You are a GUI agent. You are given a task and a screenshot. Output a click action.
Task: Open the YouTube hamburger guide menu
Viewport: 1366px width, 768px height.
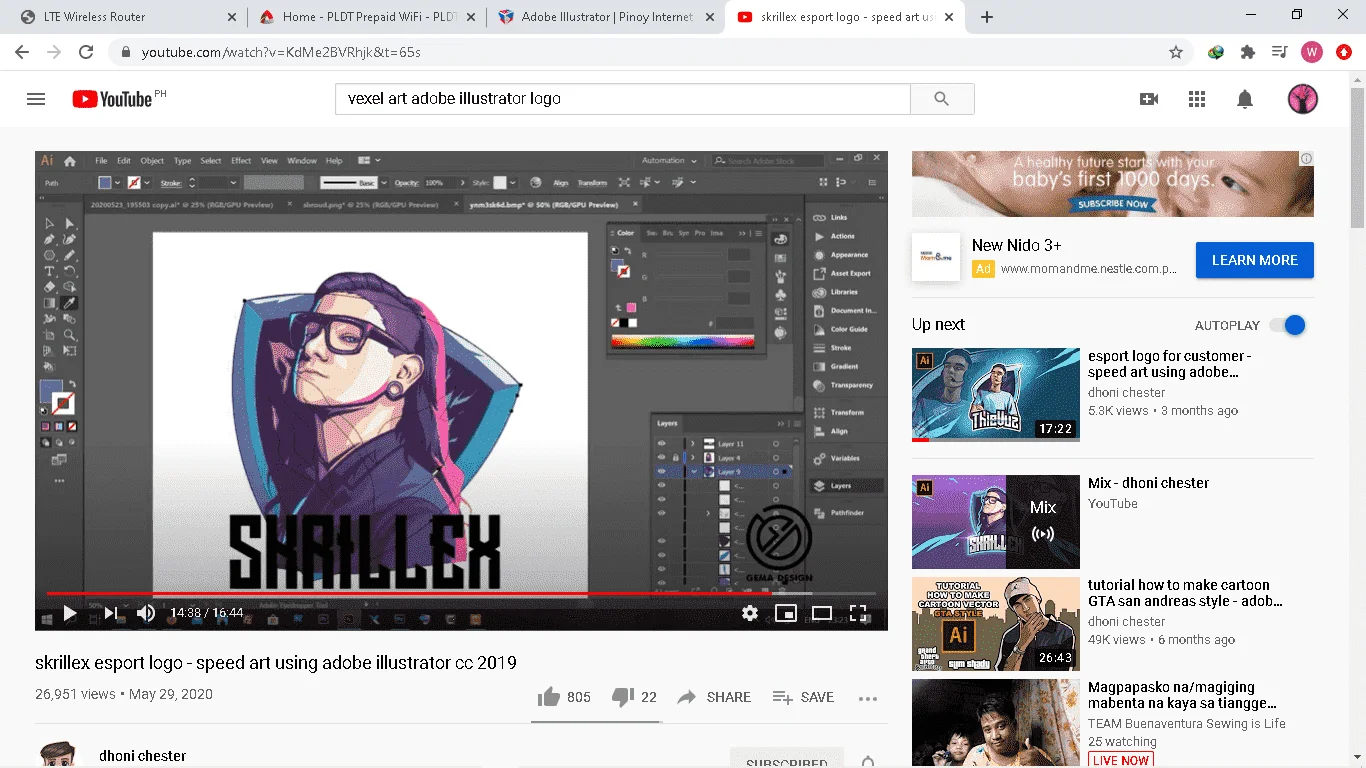tap(36, 99)
